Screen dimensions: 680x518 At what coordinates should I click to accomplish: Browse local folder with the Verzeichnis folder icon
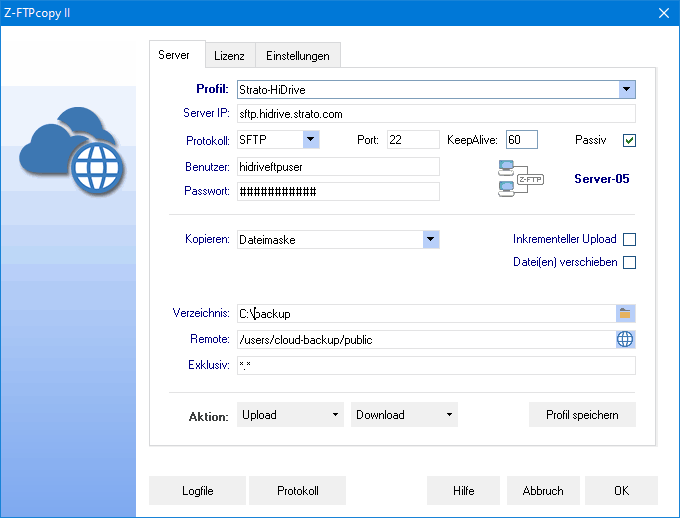[x=625, y=313]
